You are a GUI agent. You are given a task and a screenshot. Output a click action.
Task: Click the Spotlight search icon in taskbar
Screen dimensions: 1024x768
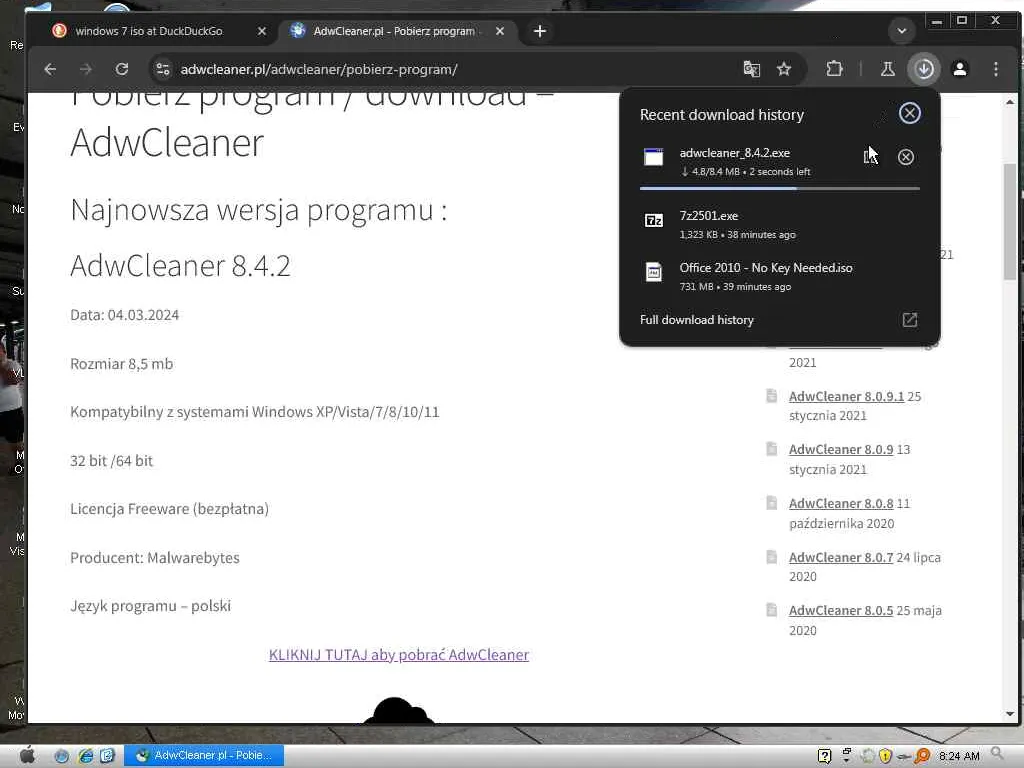point(997,755)
